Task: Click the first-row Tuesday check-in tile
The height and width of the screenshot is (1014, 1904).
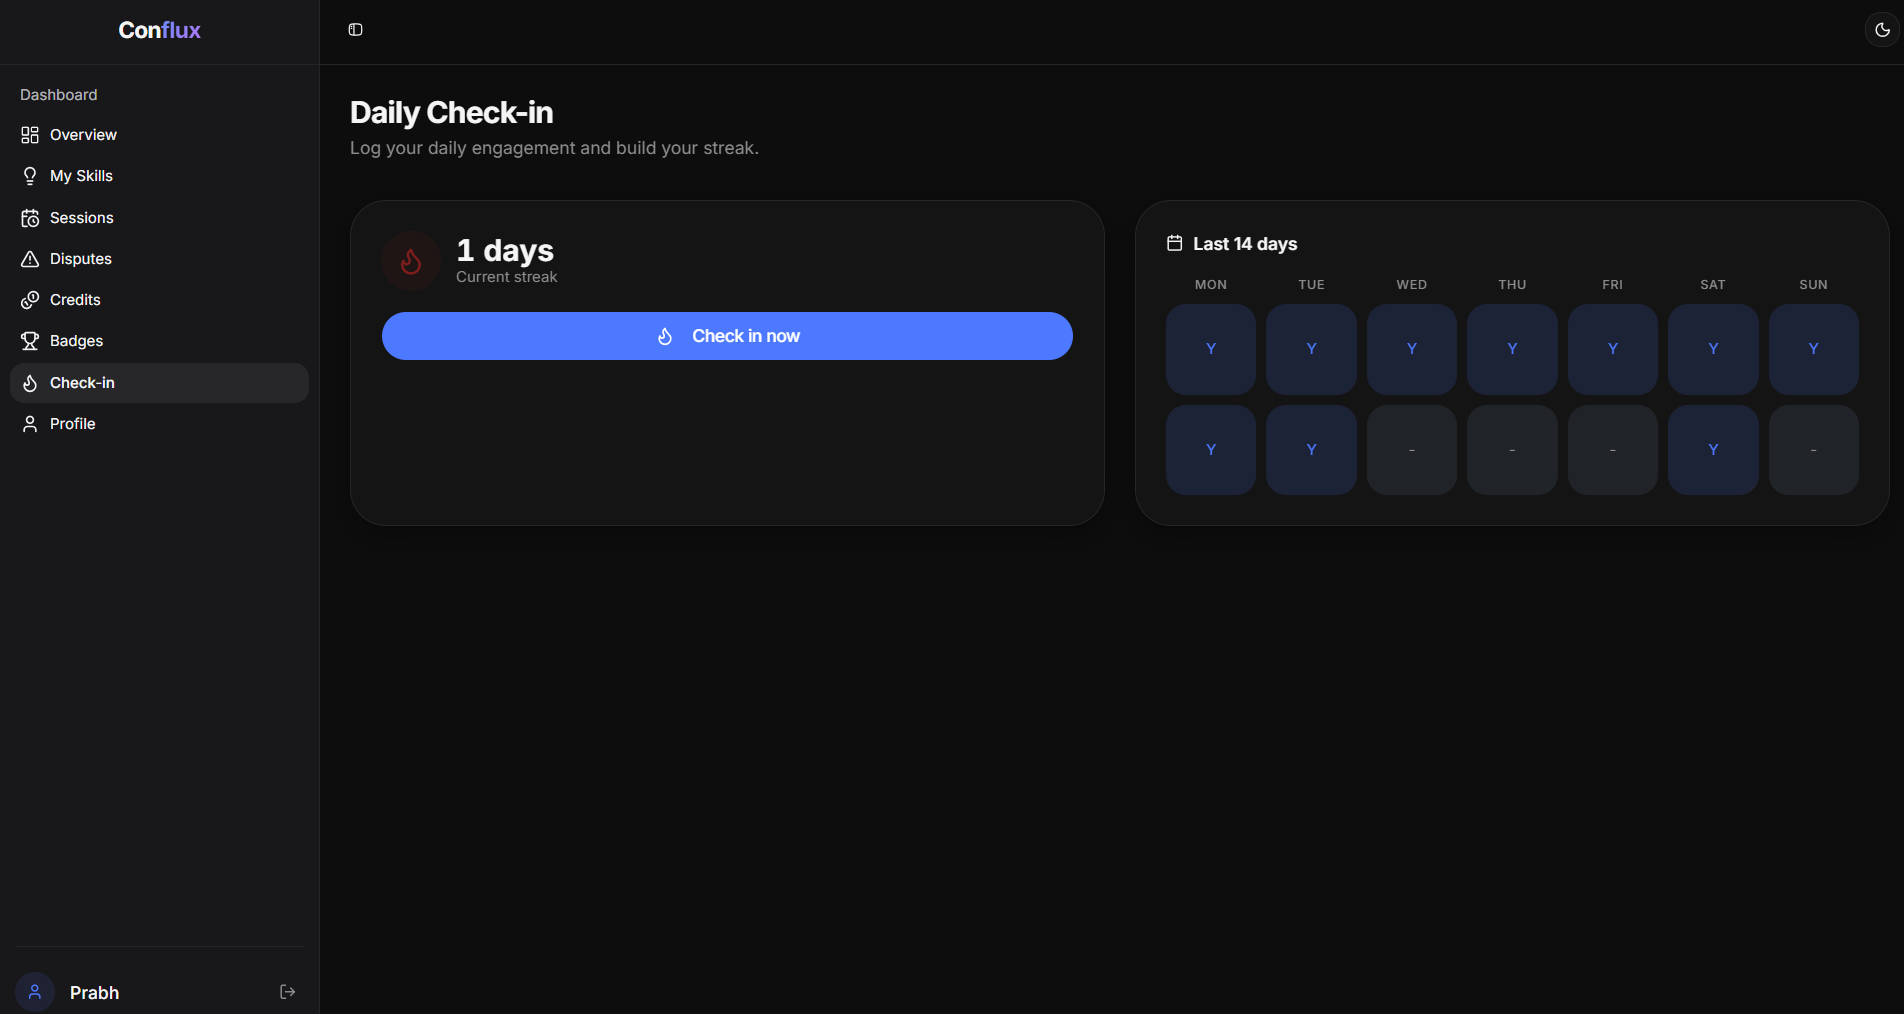Action: click(x=1311, y=349)
